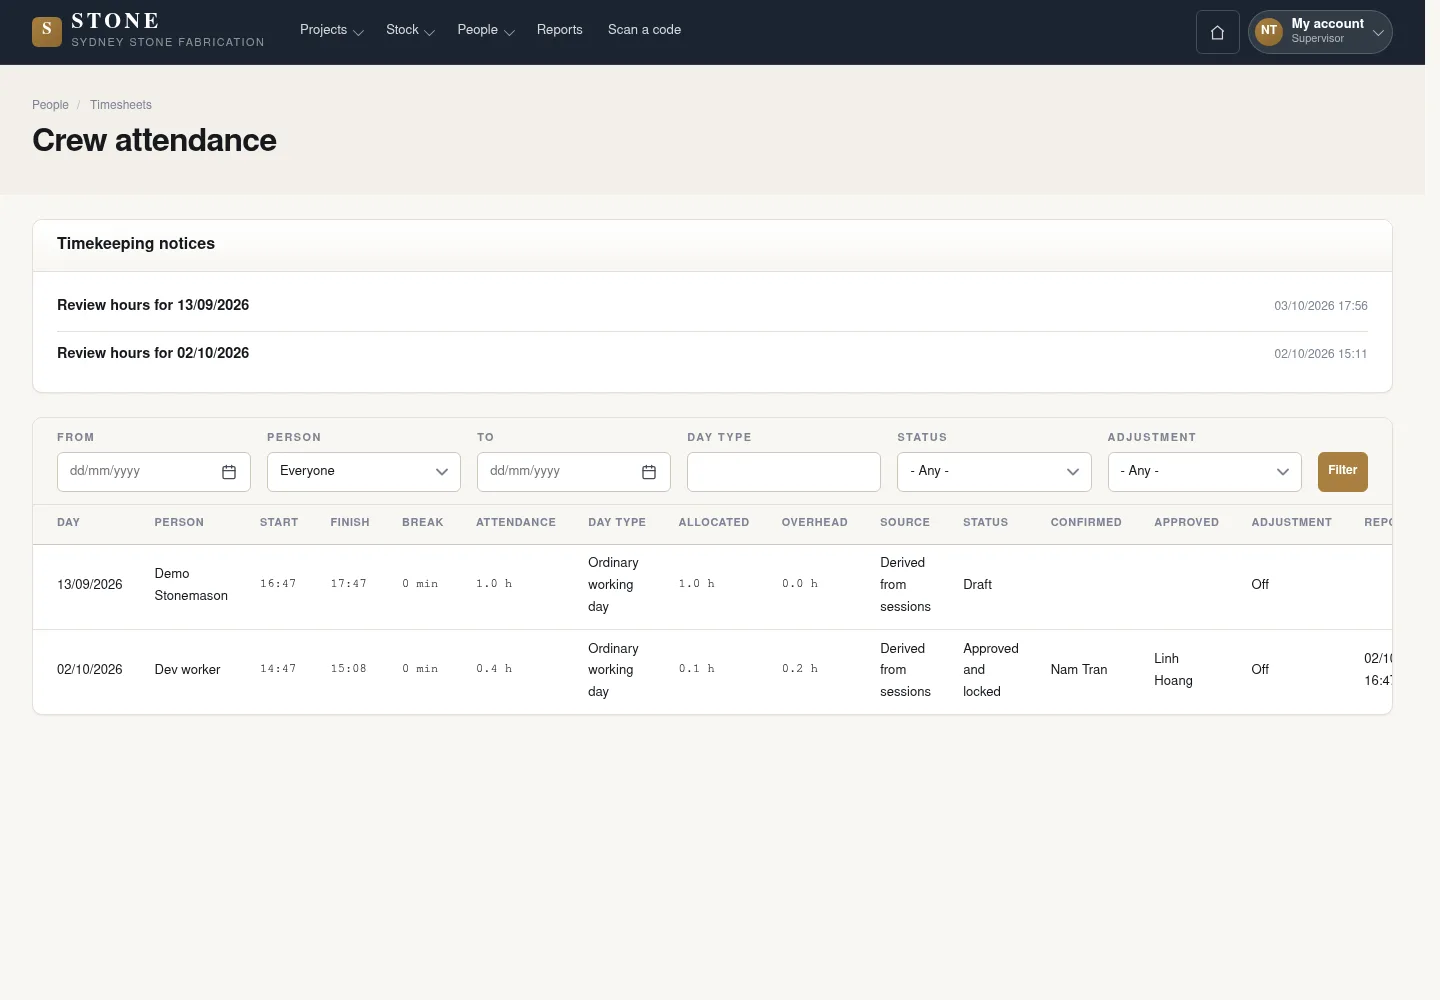Click the Filter button

click(1342, 471)
